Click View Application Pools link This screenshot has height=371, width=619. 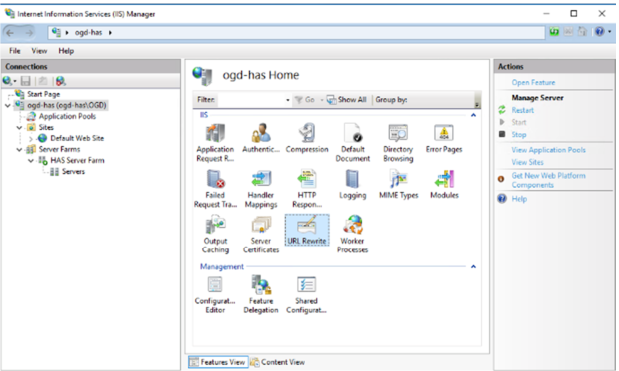click(548, 150)
